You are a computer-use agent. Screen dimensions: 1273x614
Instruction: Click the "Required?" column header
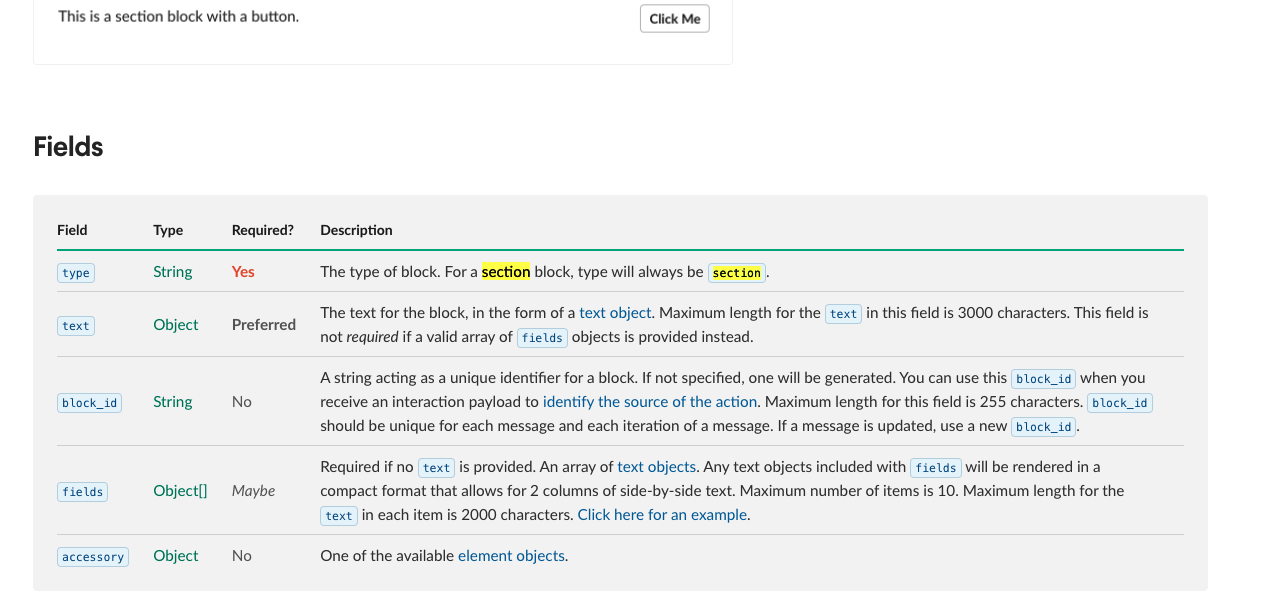(x=263, y=230)
